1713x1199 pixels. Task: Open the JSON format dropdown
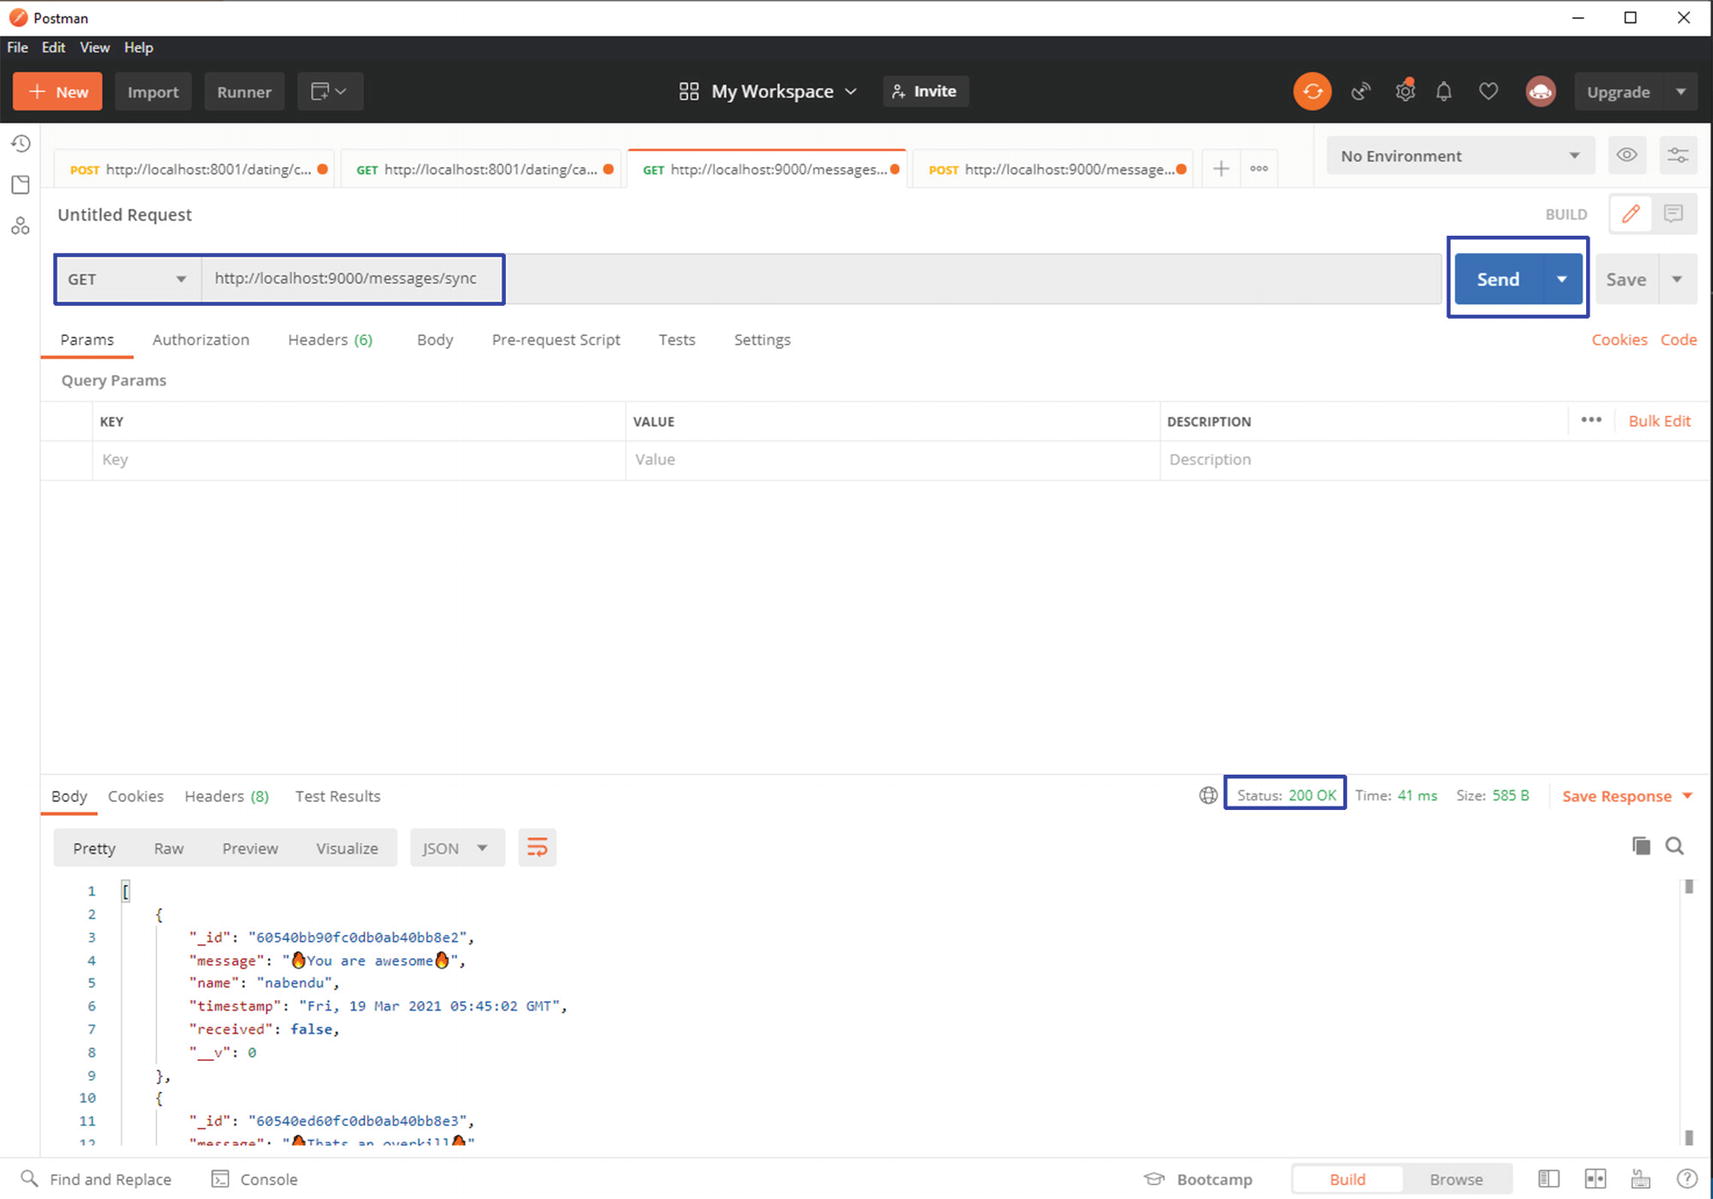pyautogui.click(x=456, y=848)
